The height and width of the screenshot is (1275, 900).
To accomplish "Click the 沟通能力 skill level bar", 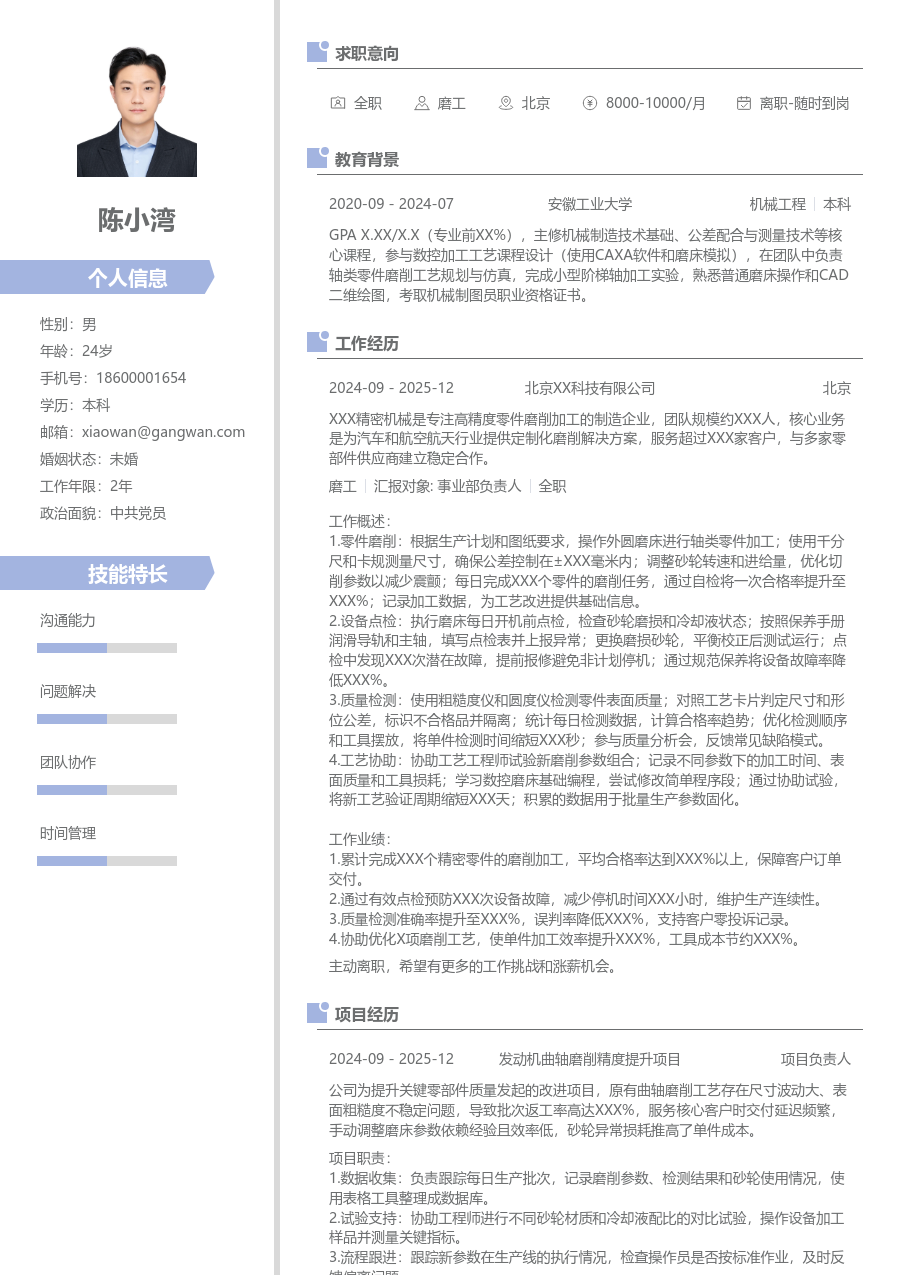I will click(x=107, y=648).
